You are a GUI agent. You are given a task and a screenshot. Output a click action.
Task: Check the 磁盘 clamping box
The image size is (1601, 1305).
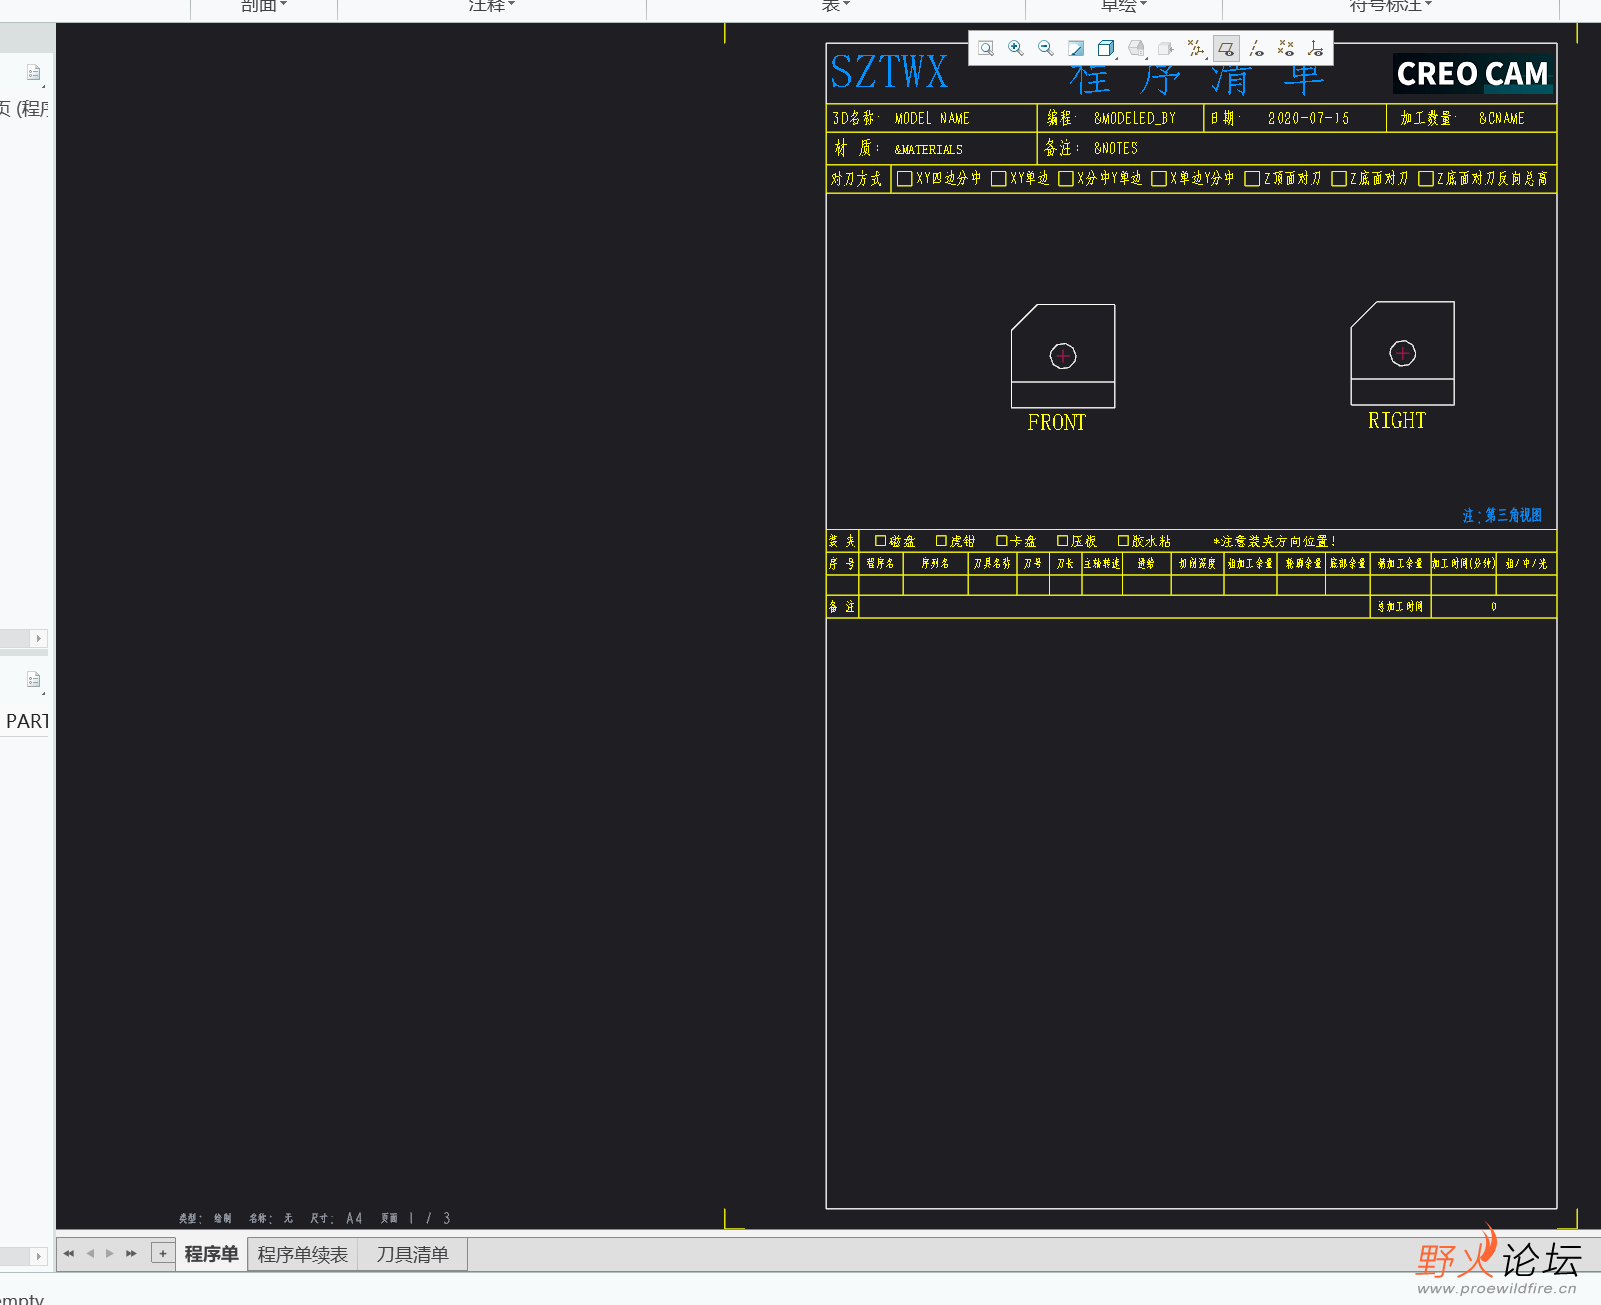[880, 541]
